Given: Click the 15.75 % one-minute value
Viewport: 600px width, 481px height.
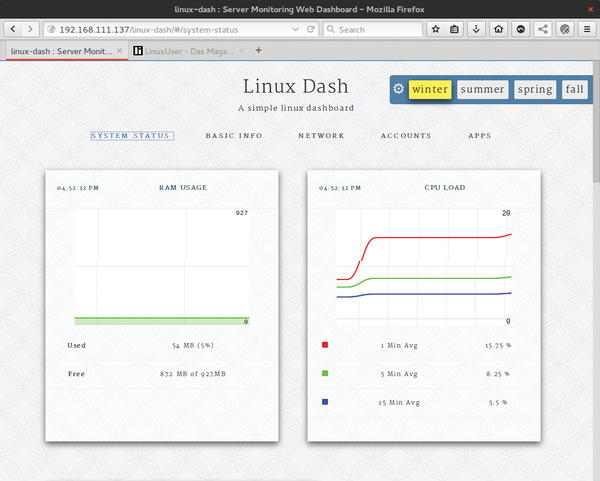Looking at the screenshot, I should coord(498,346).
